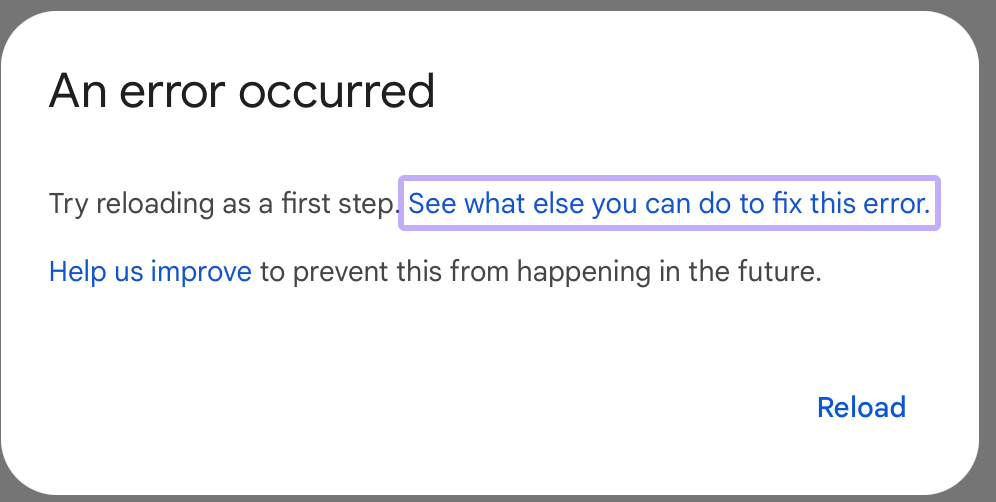
Task: Click the blue Reload text
Action: point(861,408)
